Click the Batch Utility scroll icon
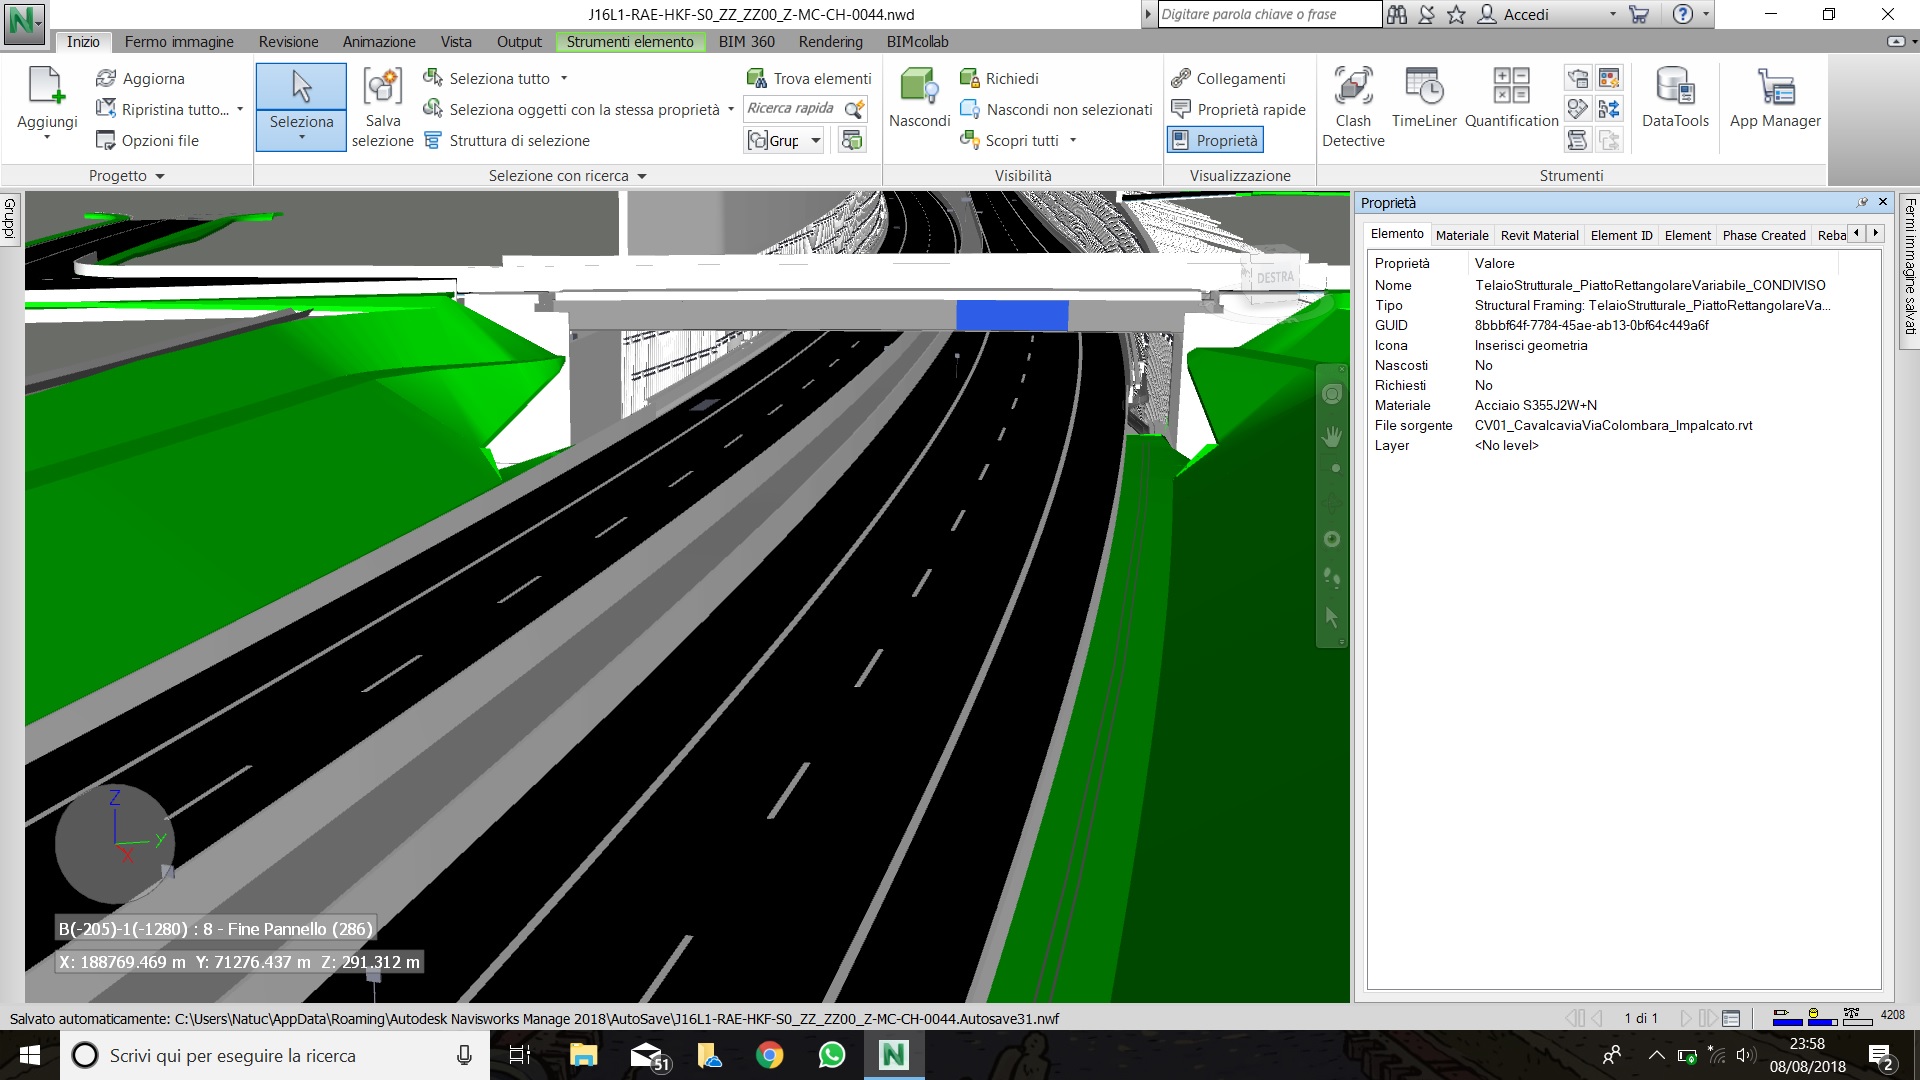The height and width of the screenshot is (1080, 1920). tap(1578, 140)
